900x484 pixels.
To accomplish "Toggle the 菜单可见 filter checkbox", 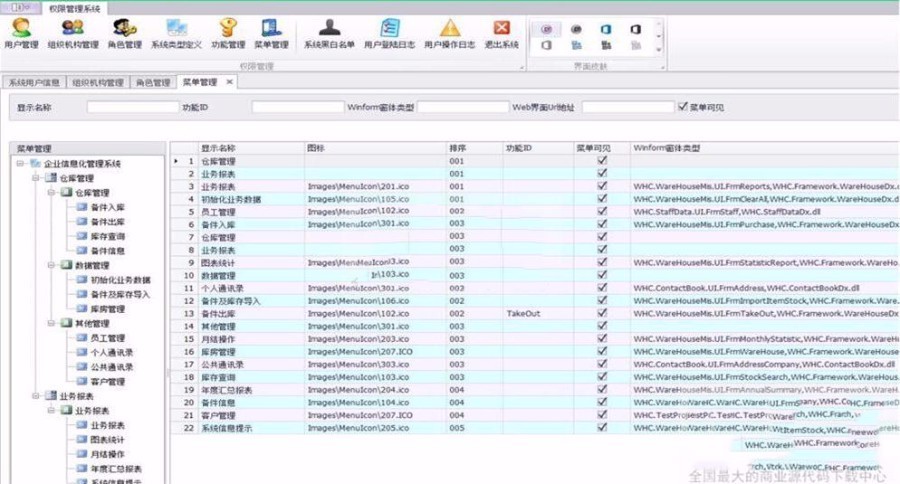I will coord(683,107).
